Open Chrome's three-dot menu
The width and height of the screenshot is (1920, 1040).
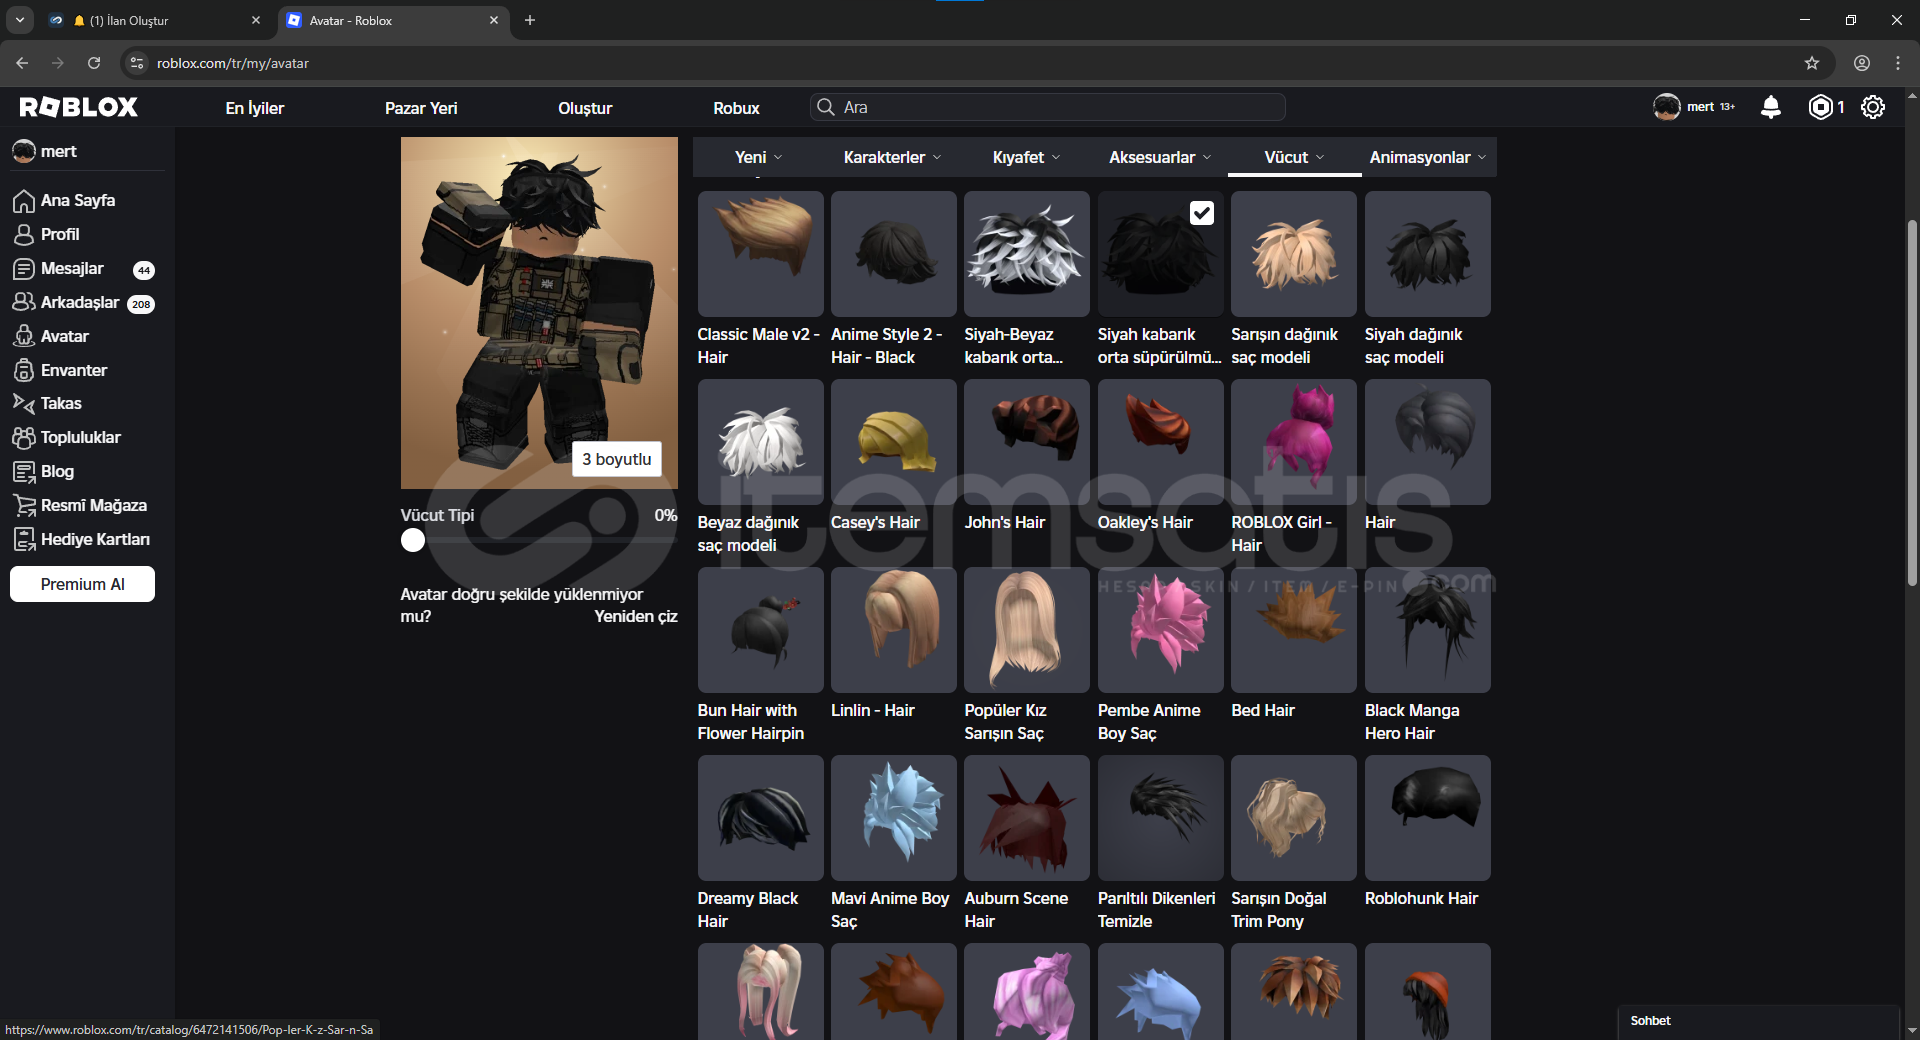point(1898,63)
